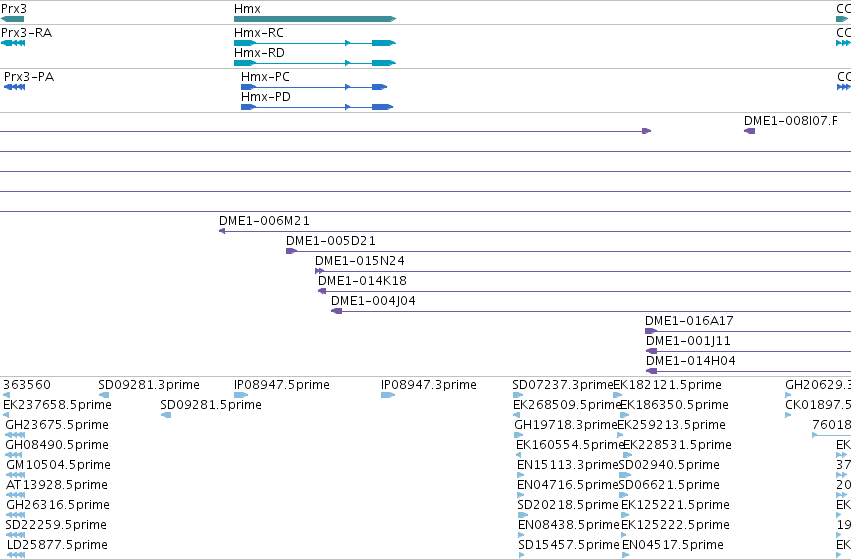
Task: Click the EK268509.5prime EST label
Action: [x=567, y=405]
